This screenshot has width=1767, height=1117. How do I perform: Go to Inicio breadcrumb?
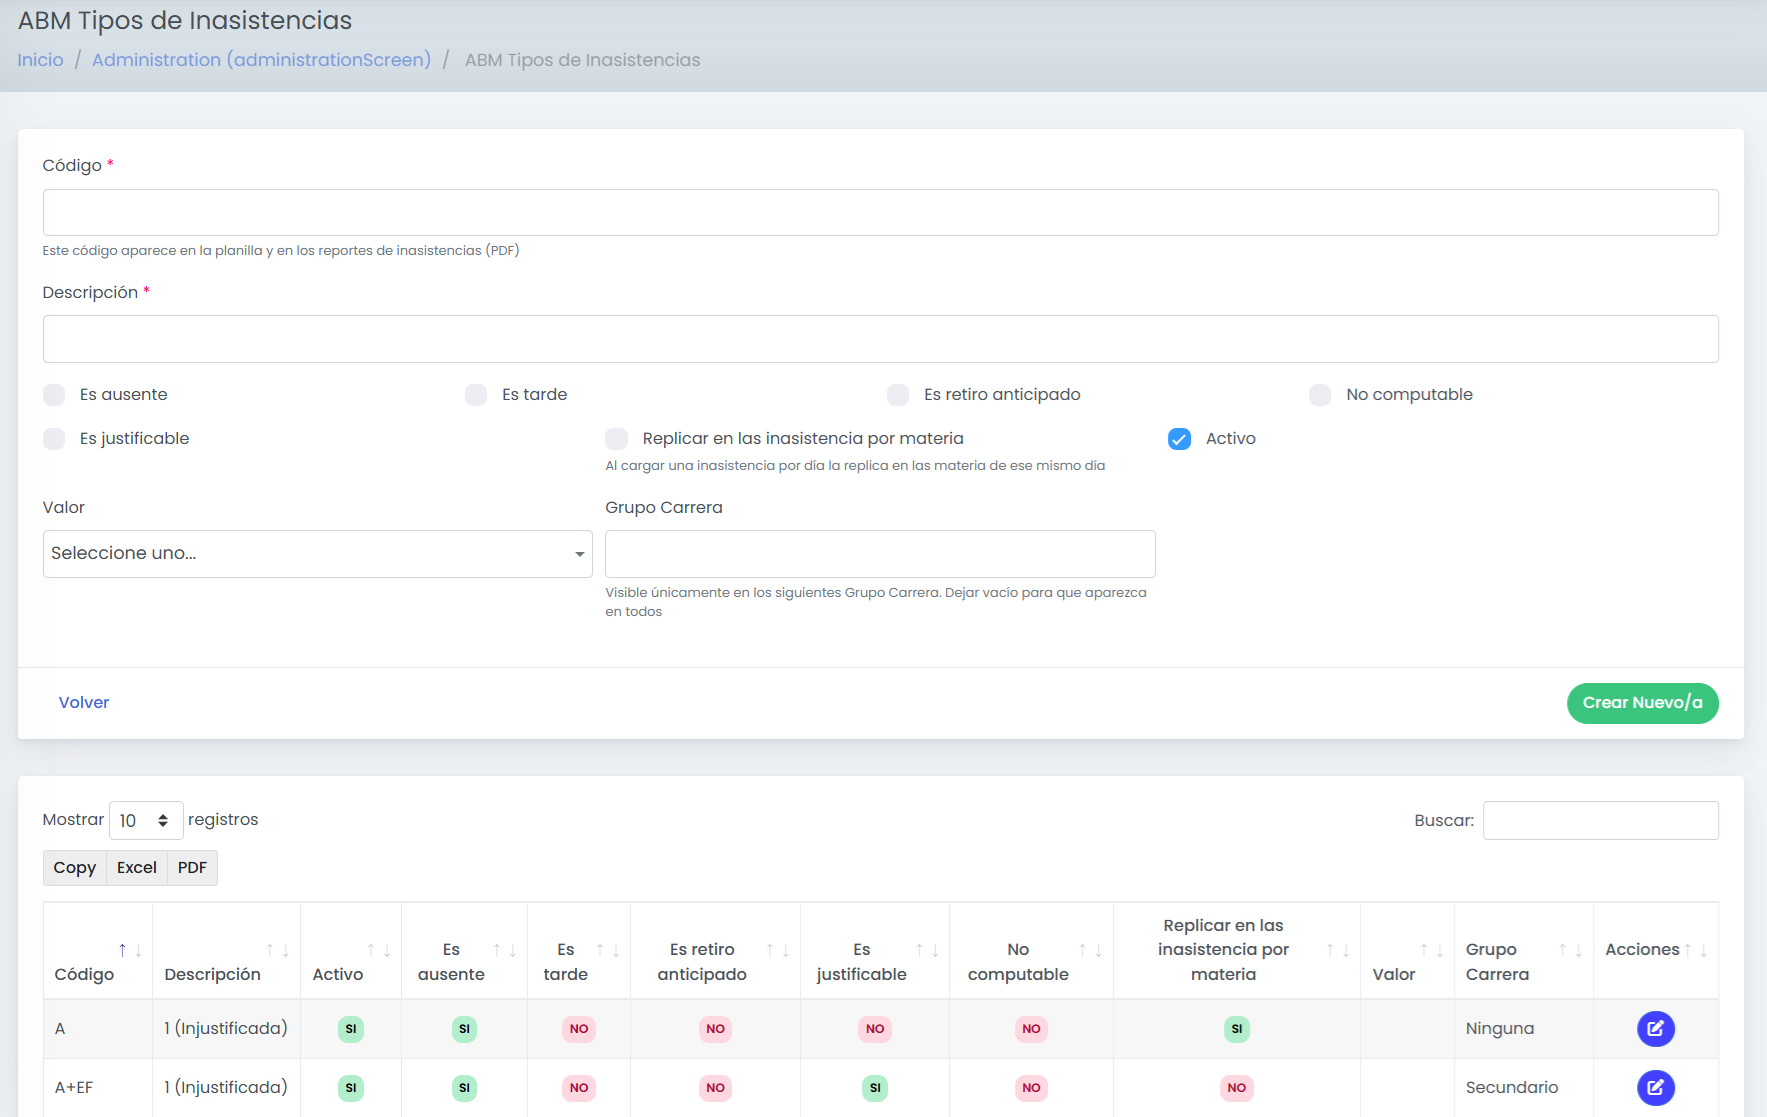(40, 60)
